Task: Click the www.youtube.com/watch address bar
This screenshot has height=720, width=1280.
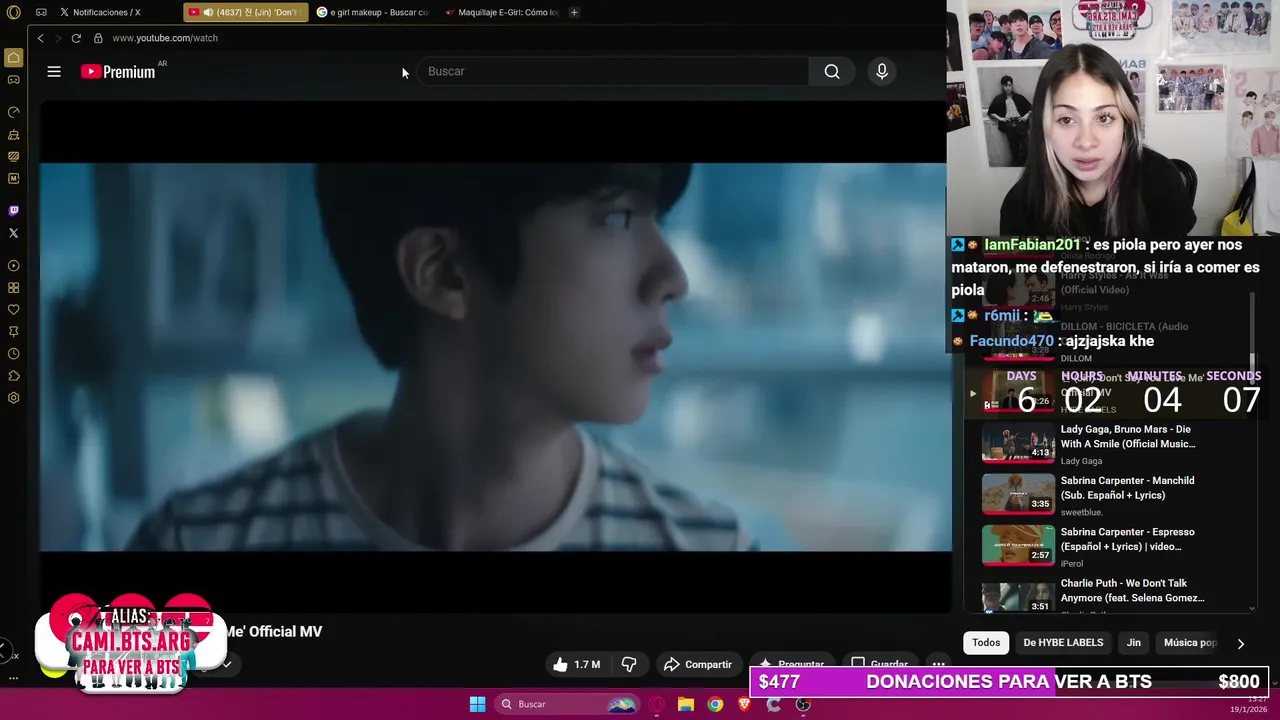Action: pos(165,38)
